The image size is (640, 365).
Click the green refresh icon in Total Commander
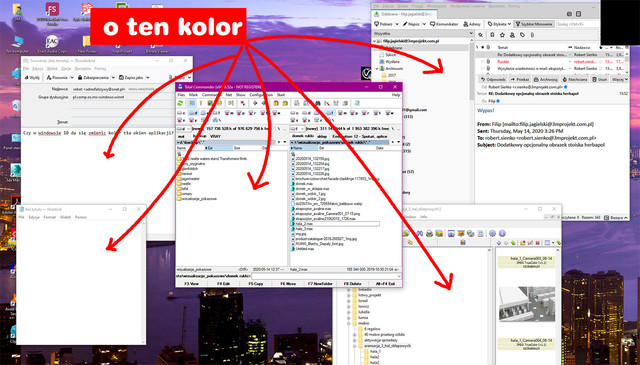pos(180,103)
